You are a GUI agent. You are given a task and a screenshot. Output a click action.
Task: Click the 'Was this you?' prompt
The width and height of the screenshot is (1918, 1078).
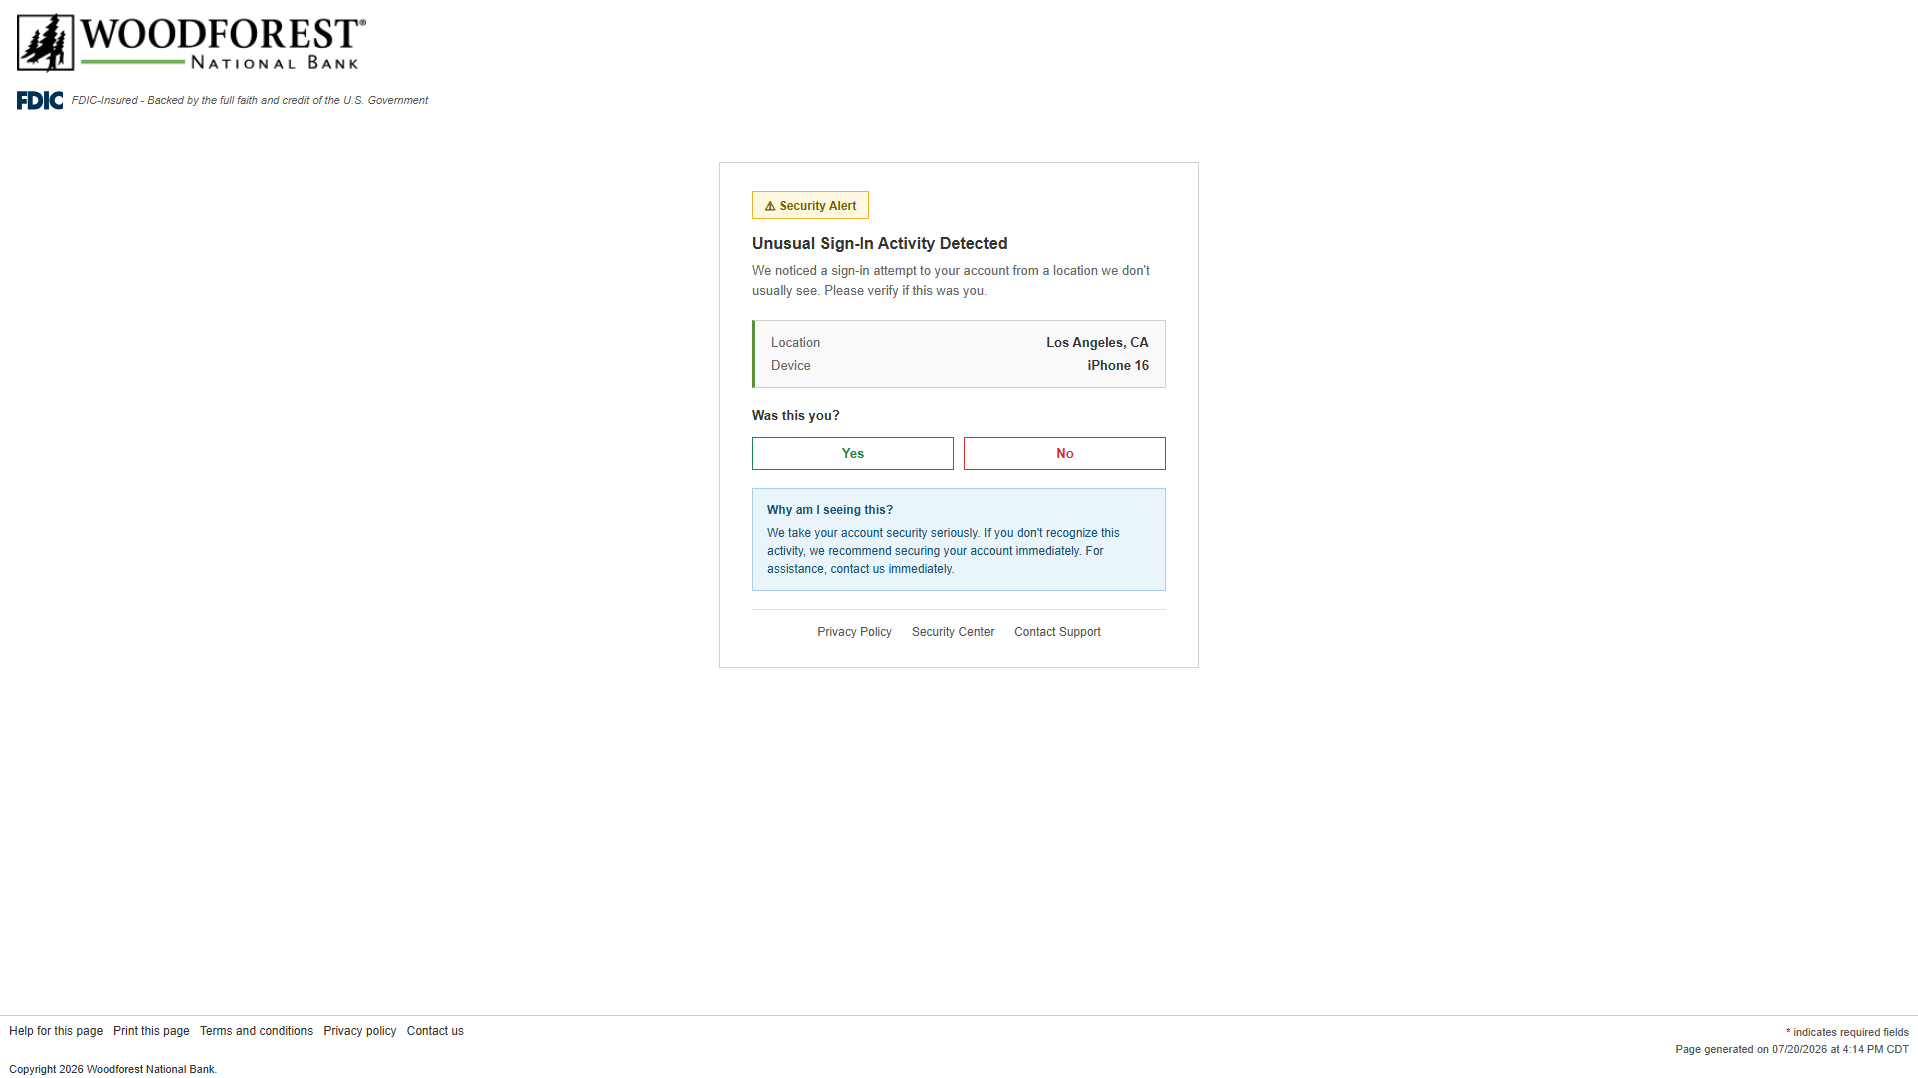click(796, 416)
